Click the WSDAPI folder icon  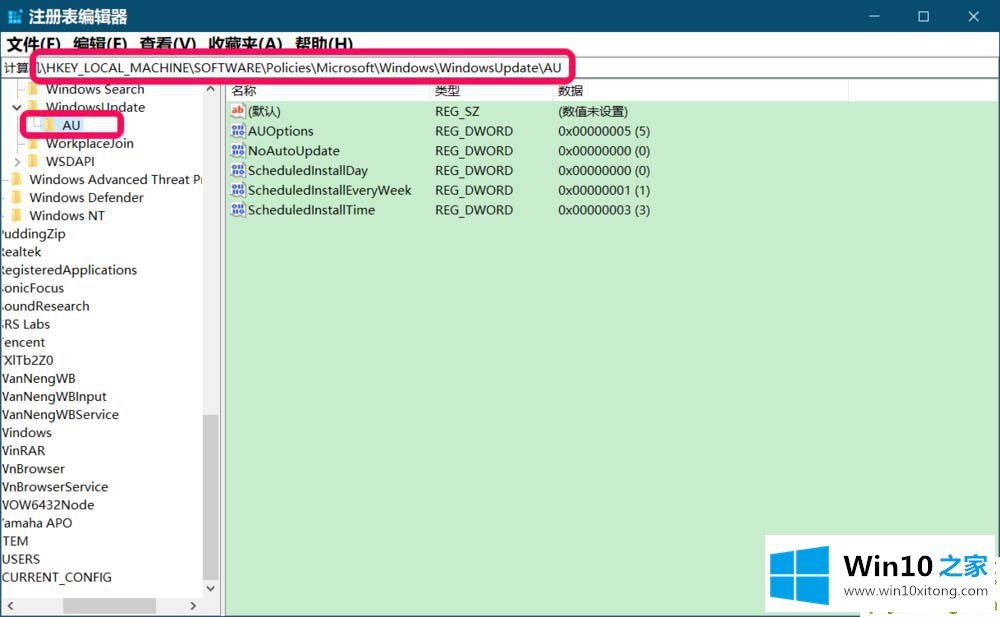(x=34, y=161)
